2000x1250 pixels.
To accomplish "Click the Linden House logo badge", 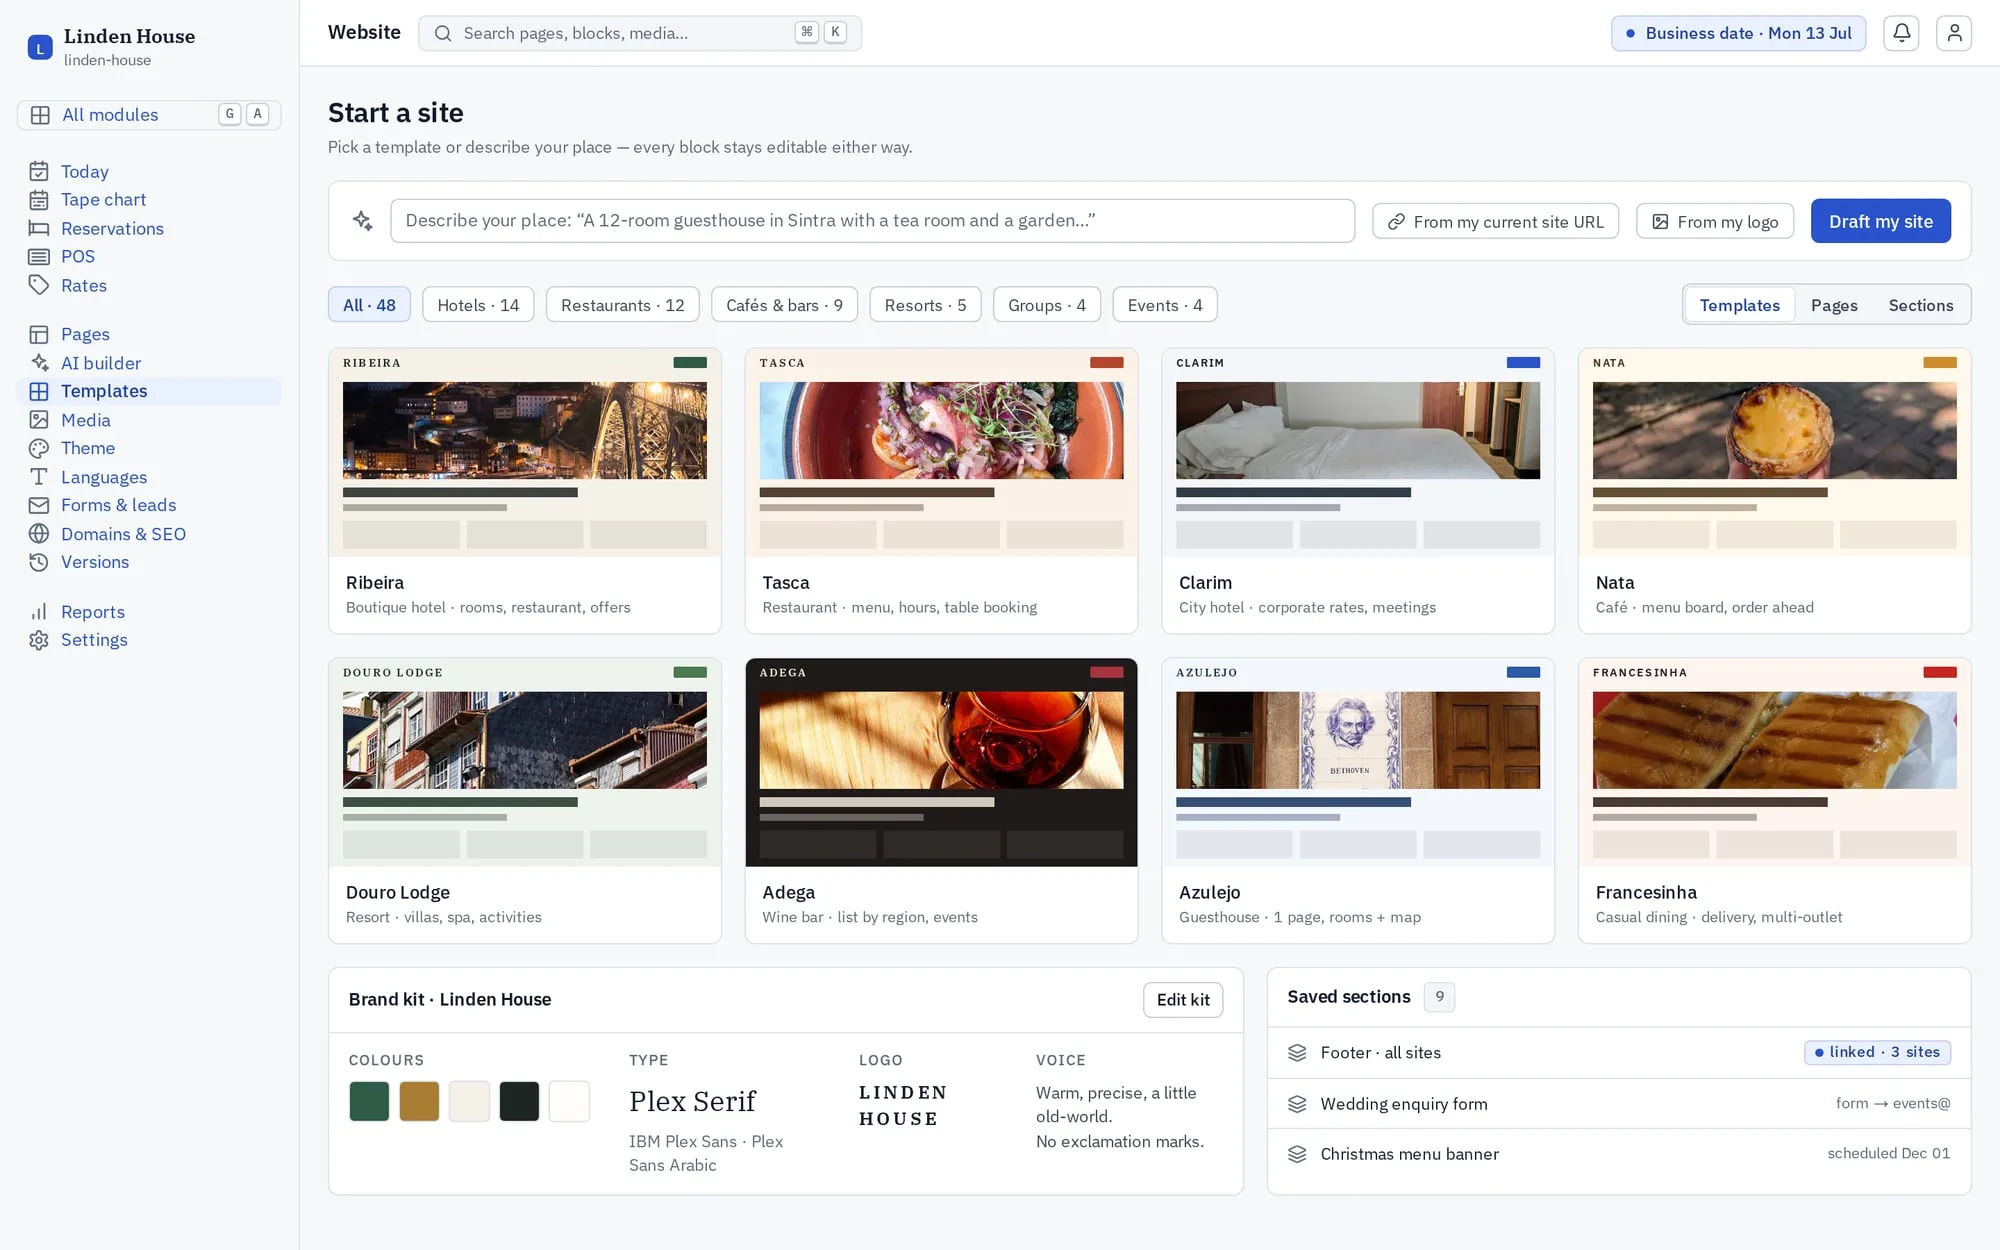I will (x=40, y=47).
